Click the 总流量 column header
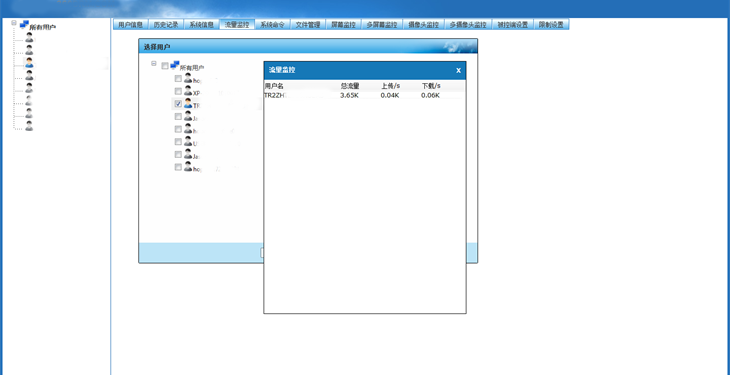 350,86
